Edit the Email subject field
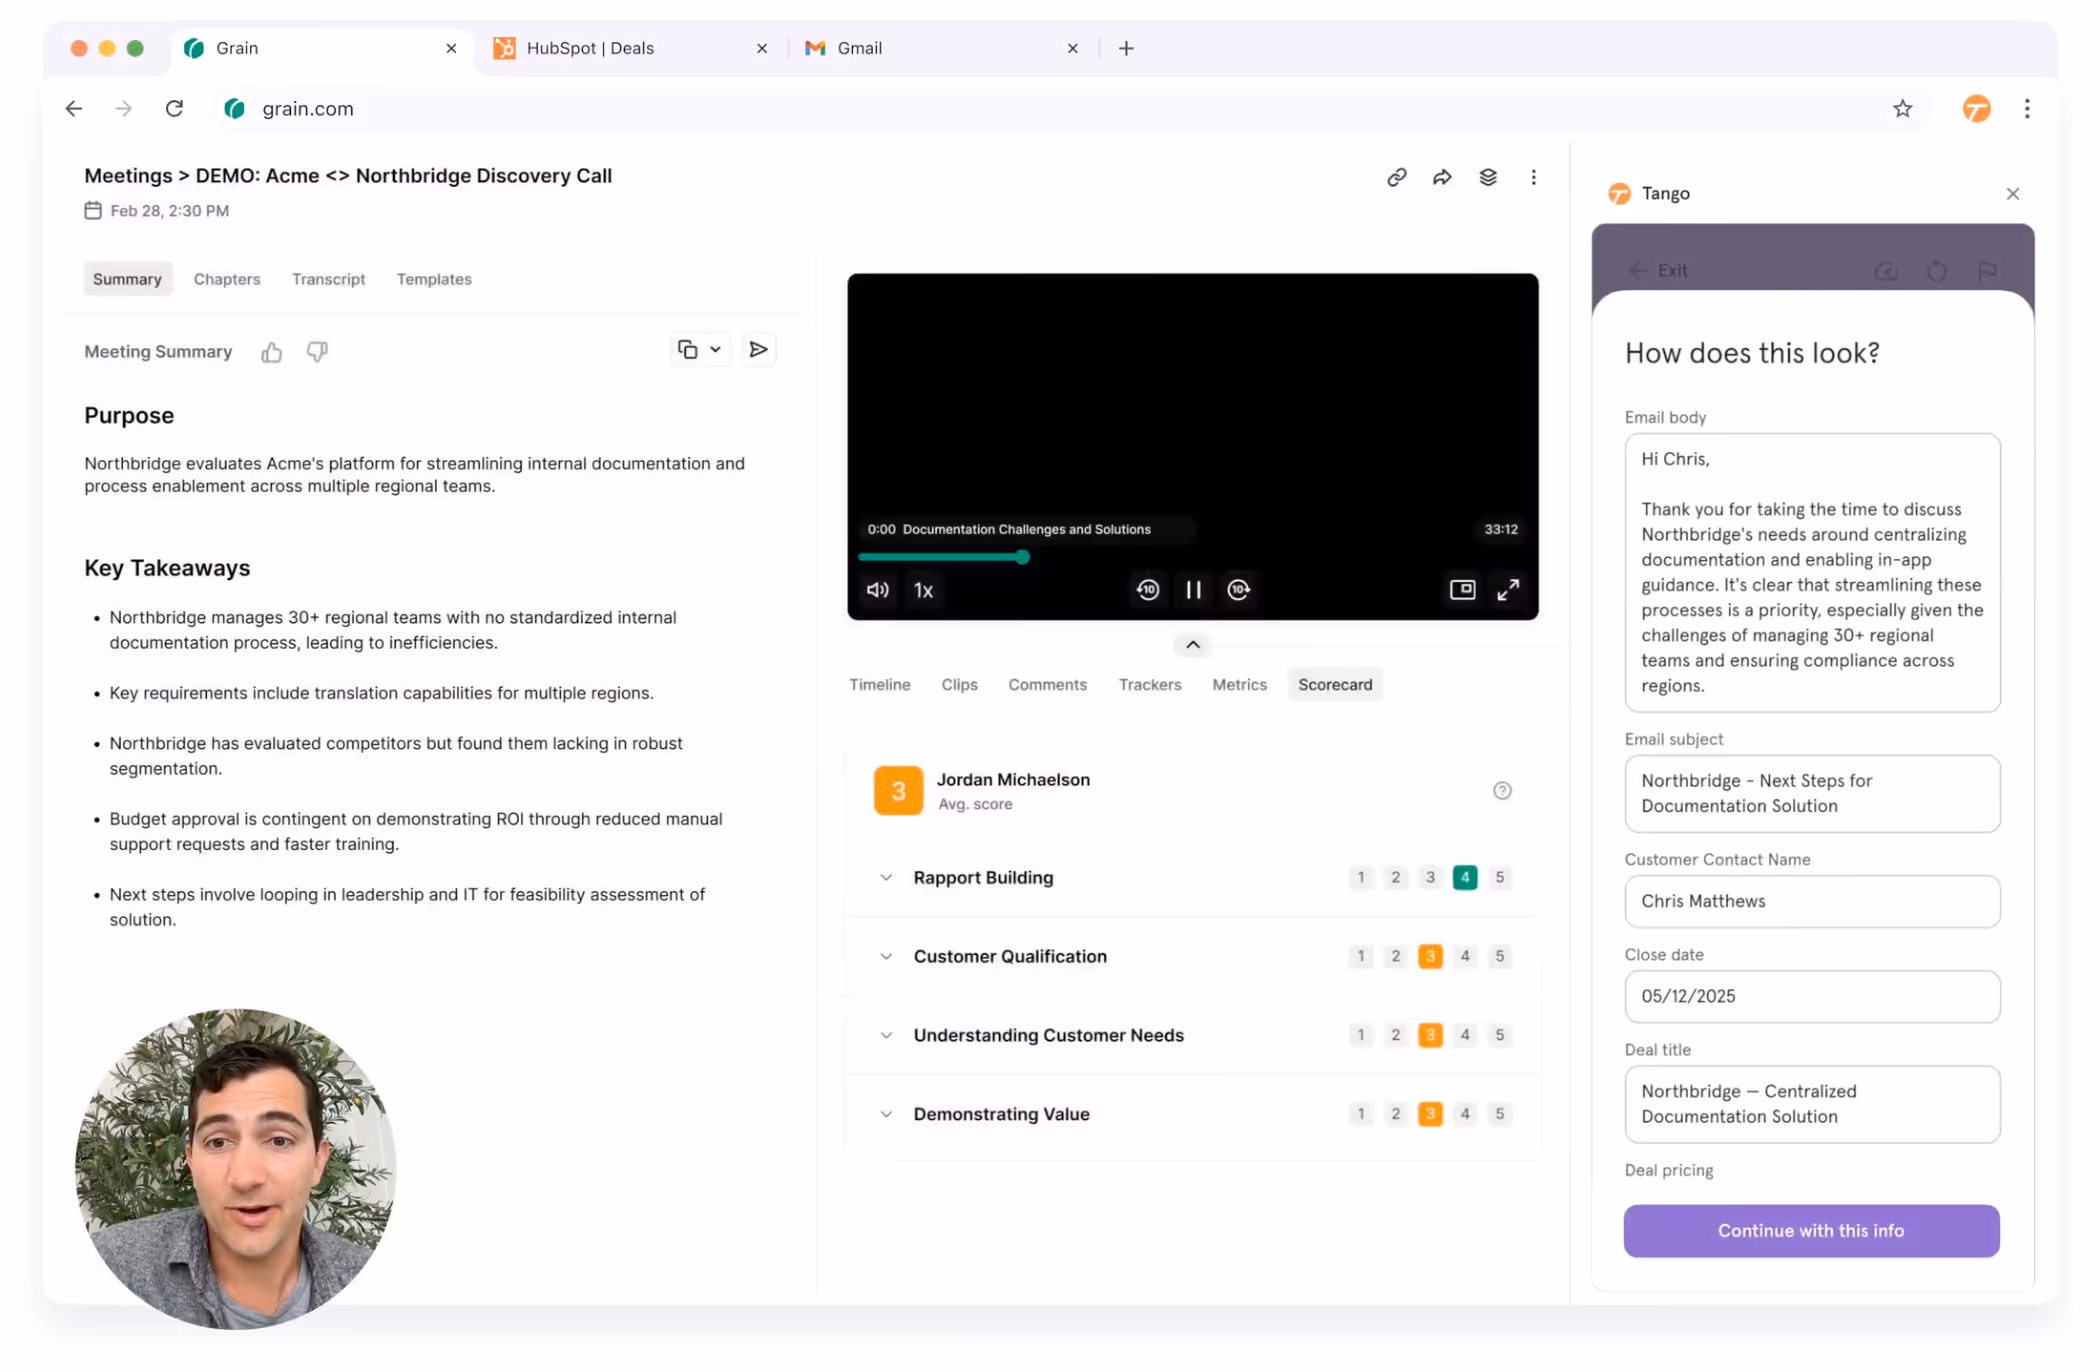This screenshot has width=2100, height=1372. (1812, 794)
